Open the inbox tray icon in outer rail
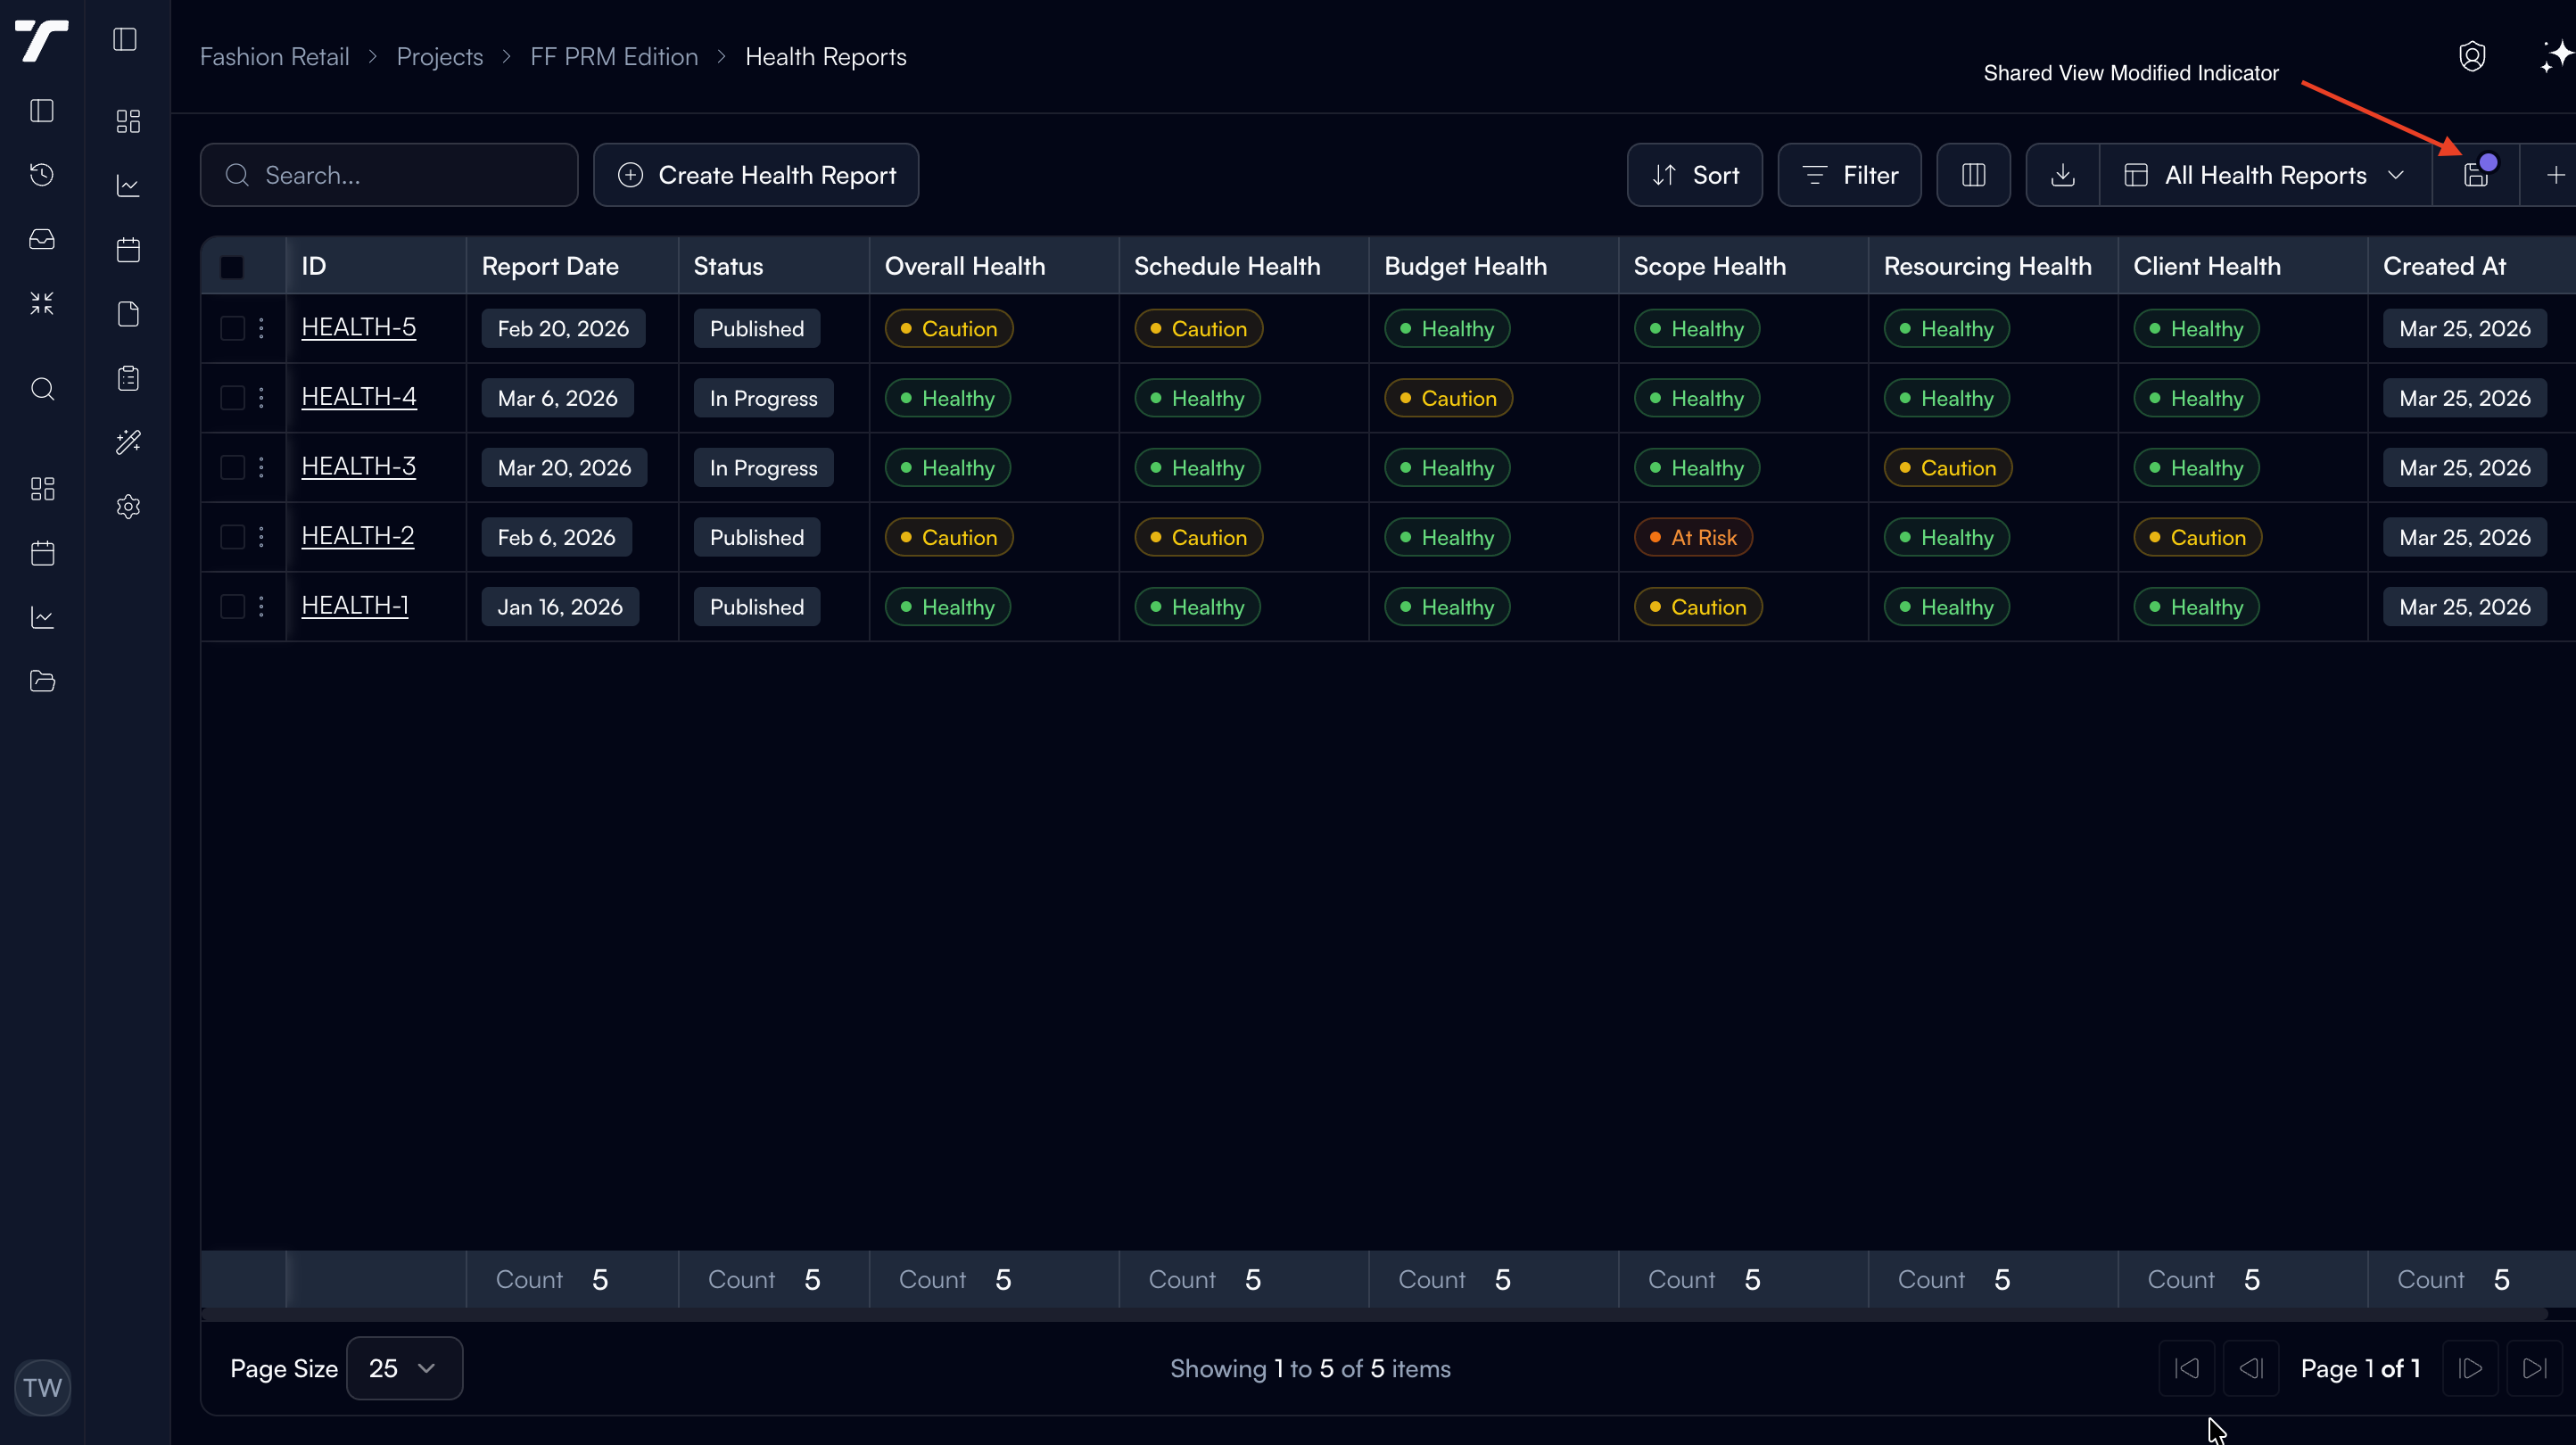This screenshot has height=1445, width=2576. [x=42, y=239]
